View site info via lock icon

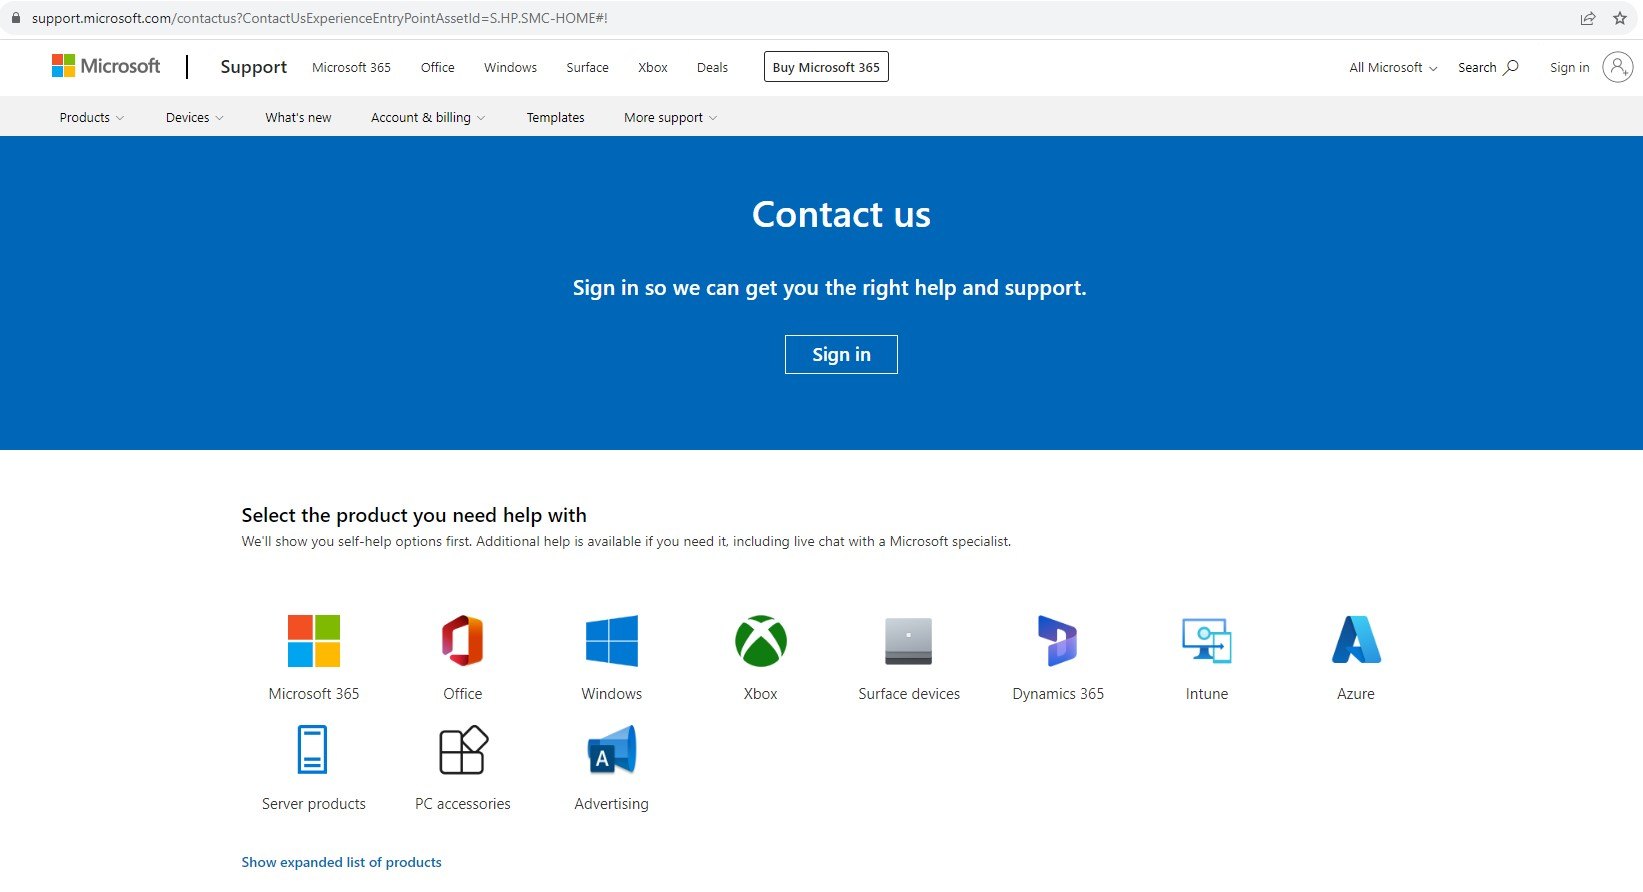pos(15,18)
